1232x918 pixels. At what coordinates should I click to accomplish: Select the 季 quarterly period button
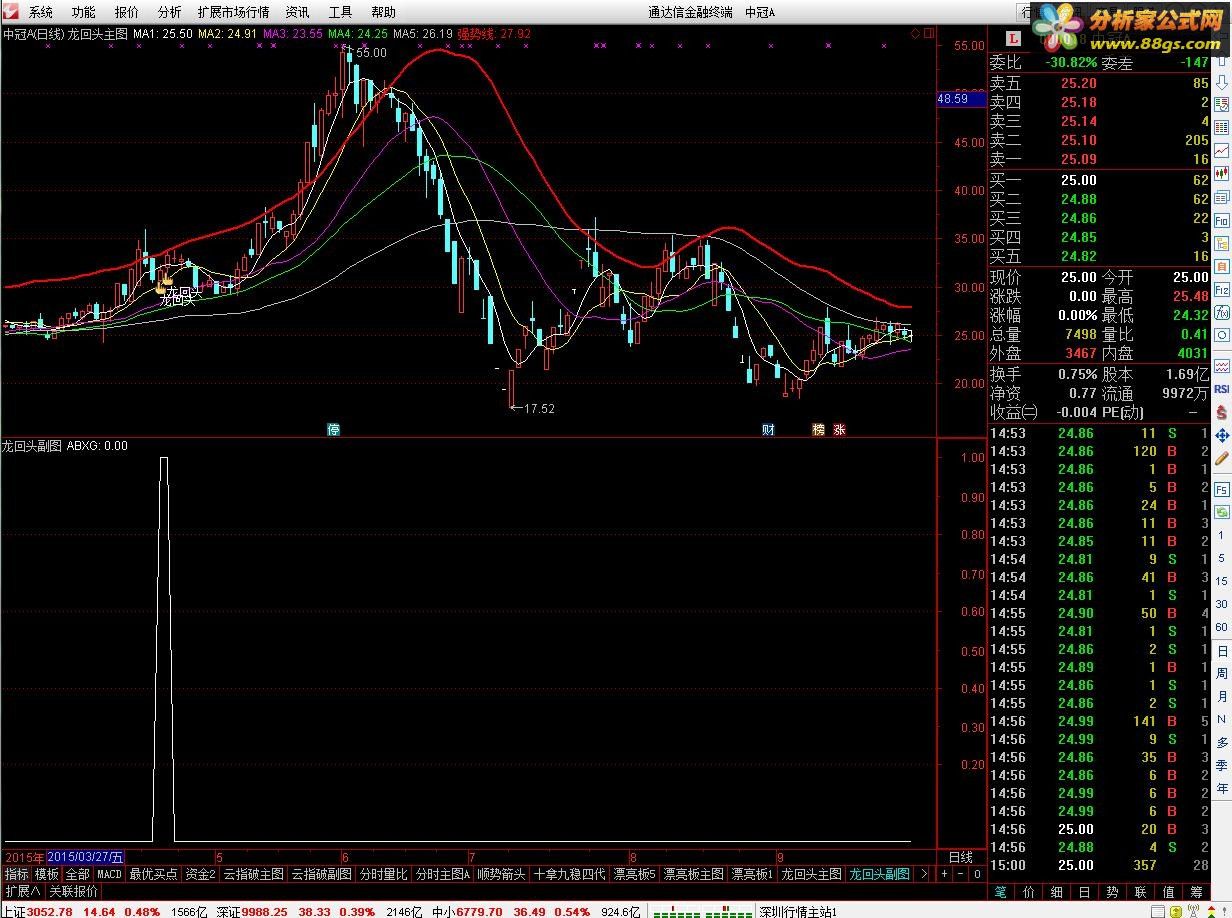pos(1222,764)
